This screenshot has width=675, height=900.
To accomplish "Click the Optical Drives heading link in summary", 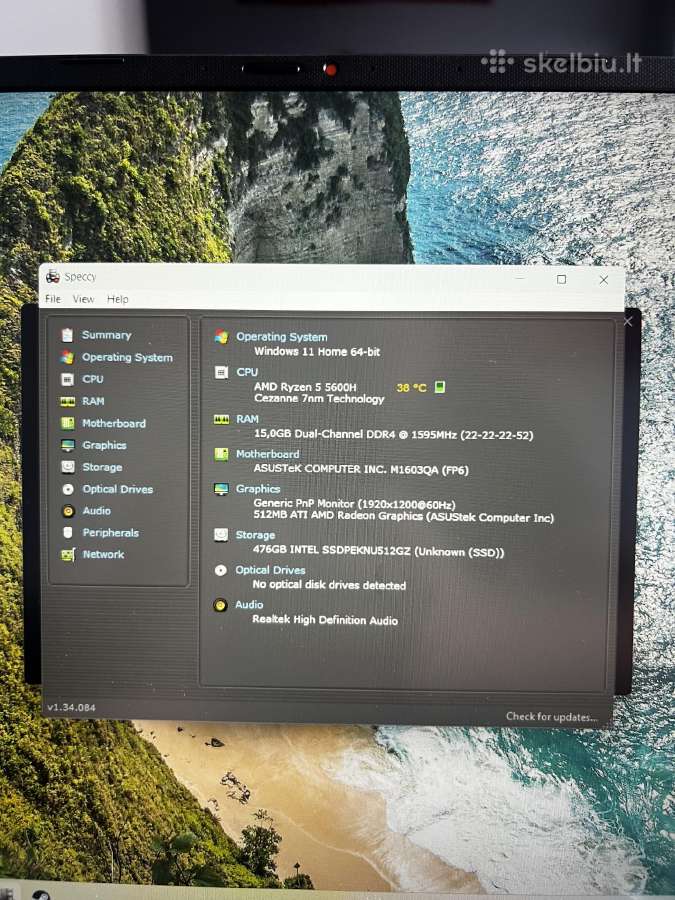I will (270, 570).
